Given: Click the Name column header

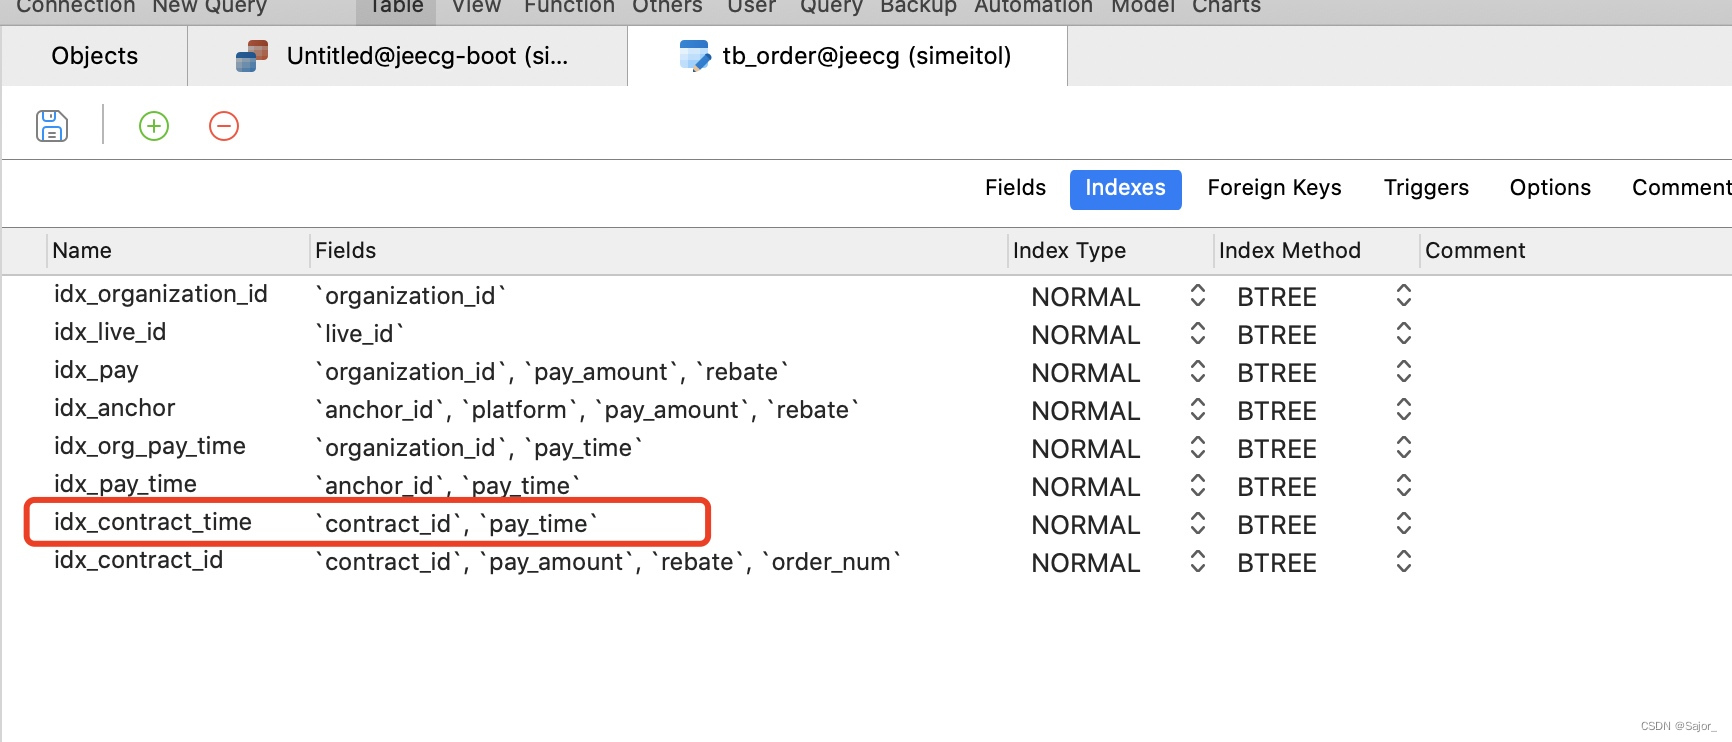Looking at the screenshot, I should [x=178, y=251].
